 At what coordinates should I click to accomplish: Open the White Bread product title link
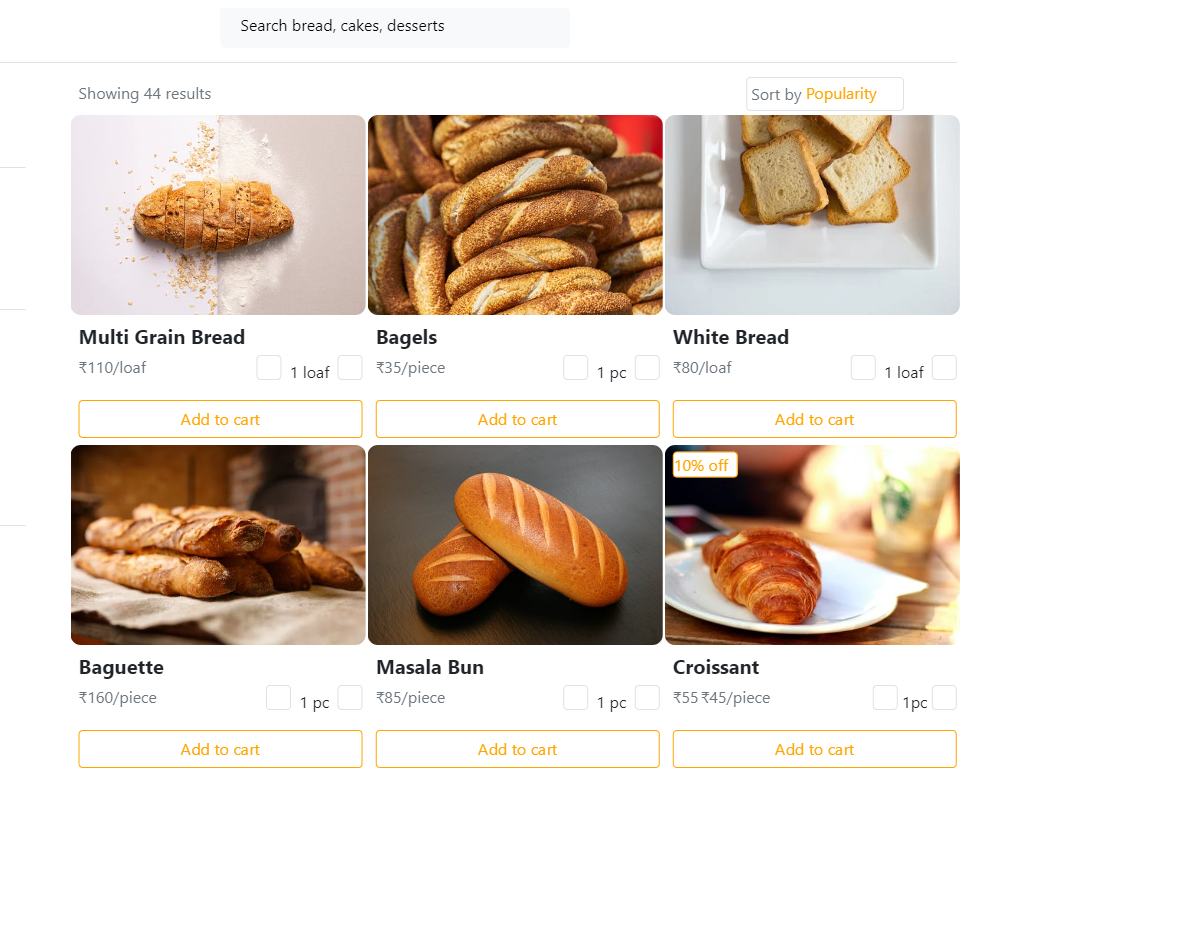click(731, 337)
